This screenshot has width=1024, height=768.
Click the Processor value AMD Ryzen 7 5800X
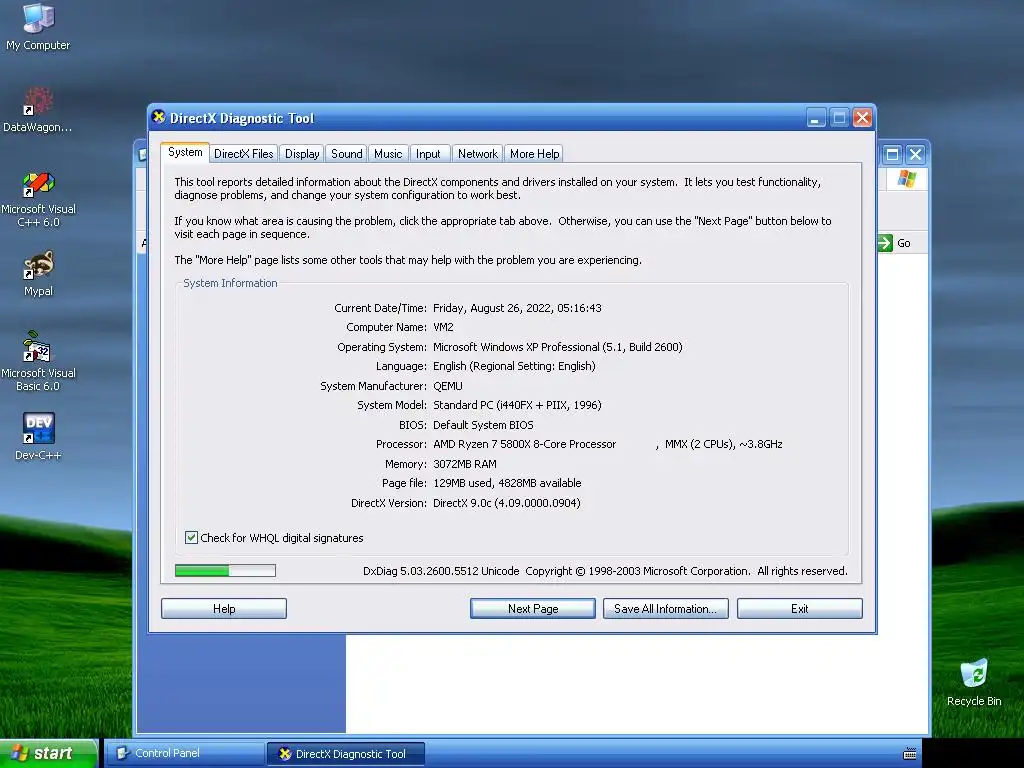(x=524, y=444)
